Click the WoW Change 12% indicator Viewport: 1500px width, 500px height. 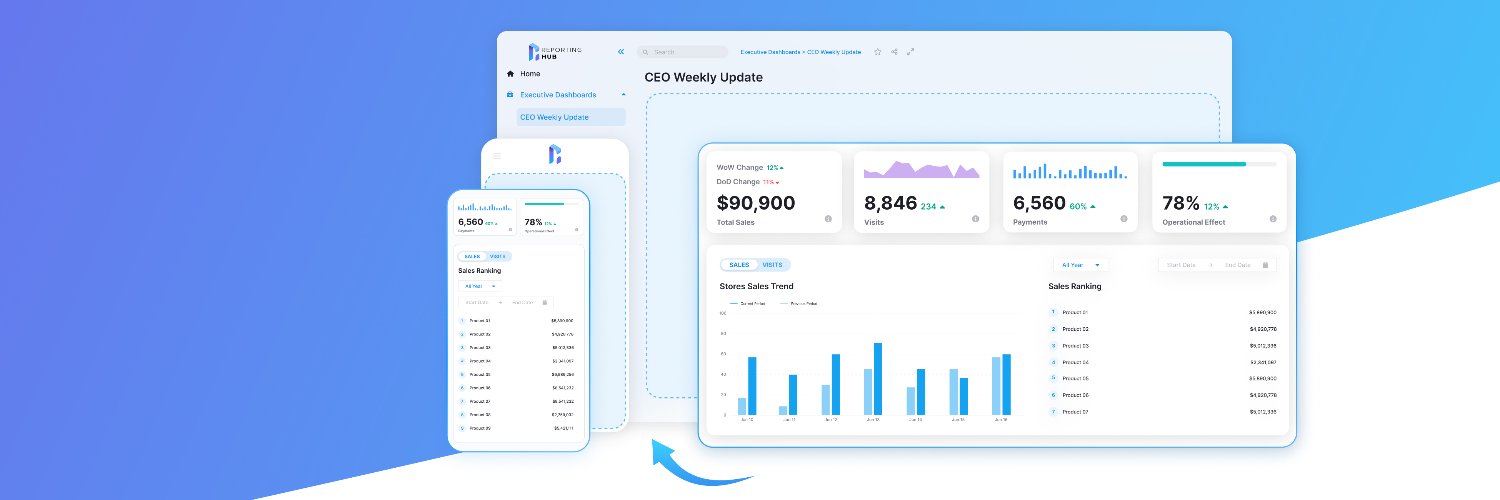(x=751, y=167)
